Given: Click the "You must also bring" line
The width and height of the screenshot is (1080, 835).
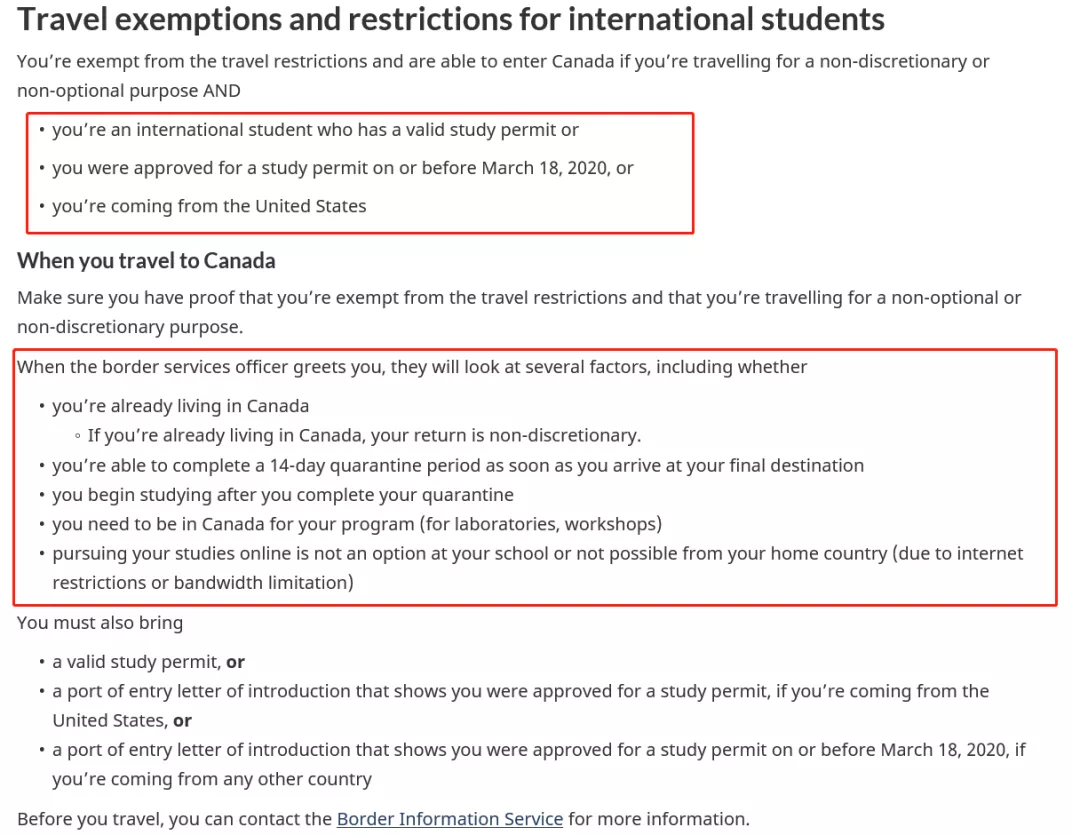Looking at the screenshot, I should tap(100, 623).
